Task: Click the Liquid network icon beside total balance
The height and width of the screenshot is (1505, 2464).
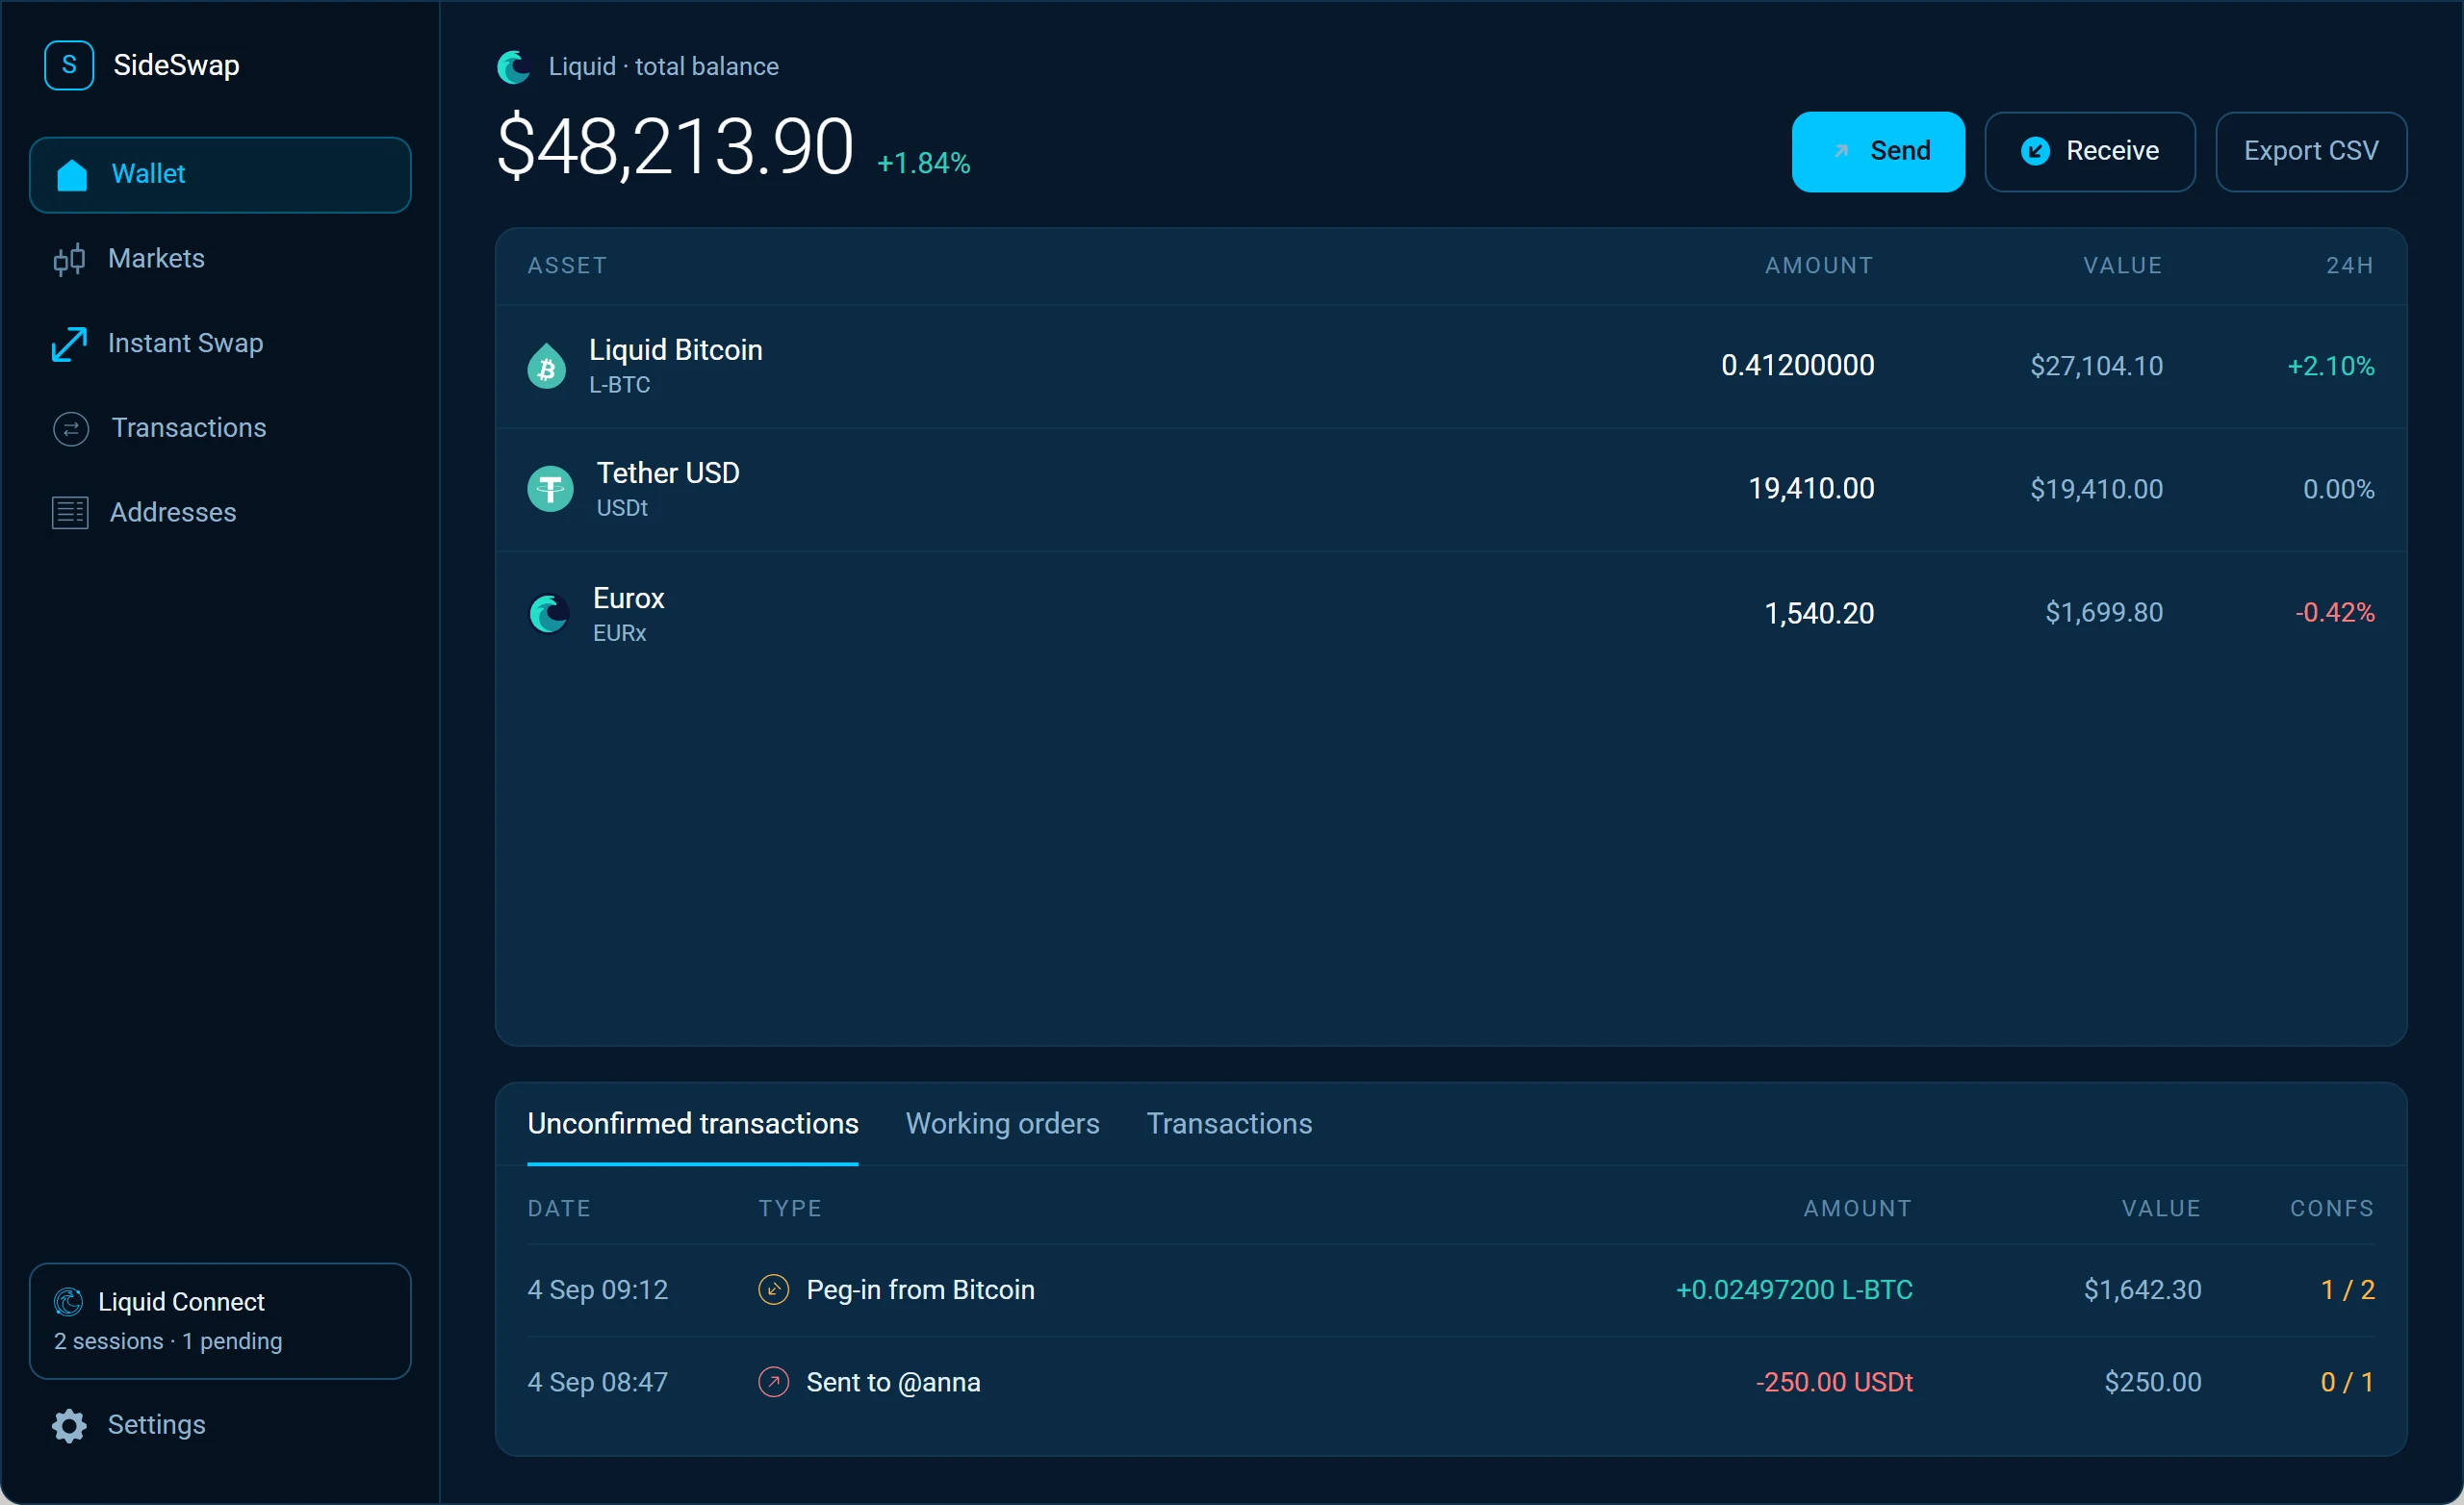Action: pos(514,67)
